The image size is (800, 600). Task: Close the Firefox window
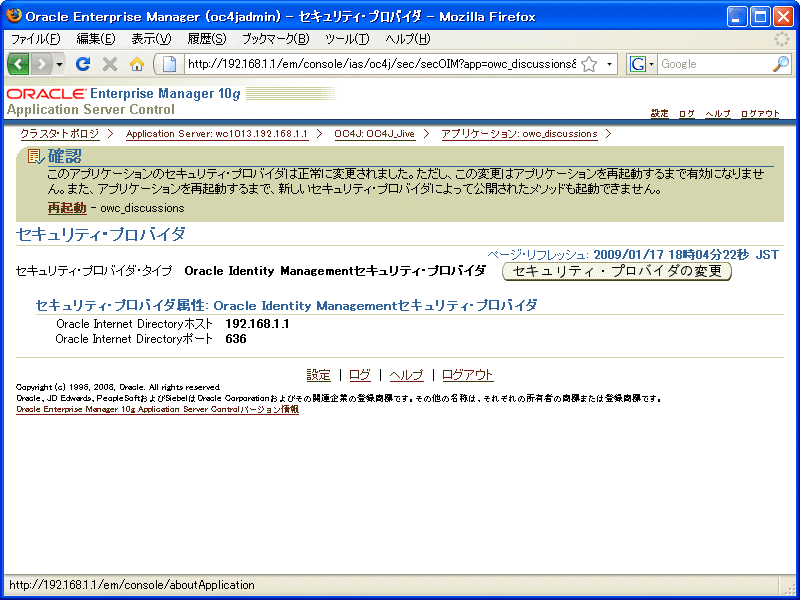click(x=784, y=17)
